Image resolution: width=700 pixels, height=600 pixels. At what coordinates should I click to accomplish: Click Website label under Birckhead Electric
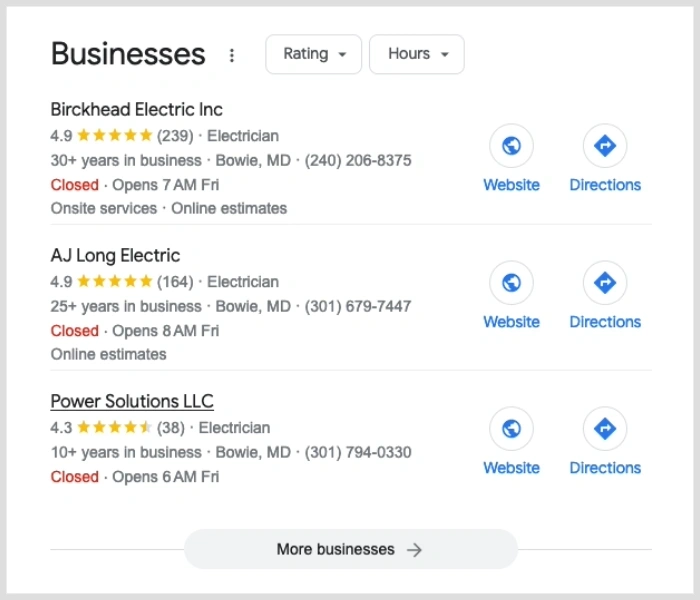pos(511,185)
